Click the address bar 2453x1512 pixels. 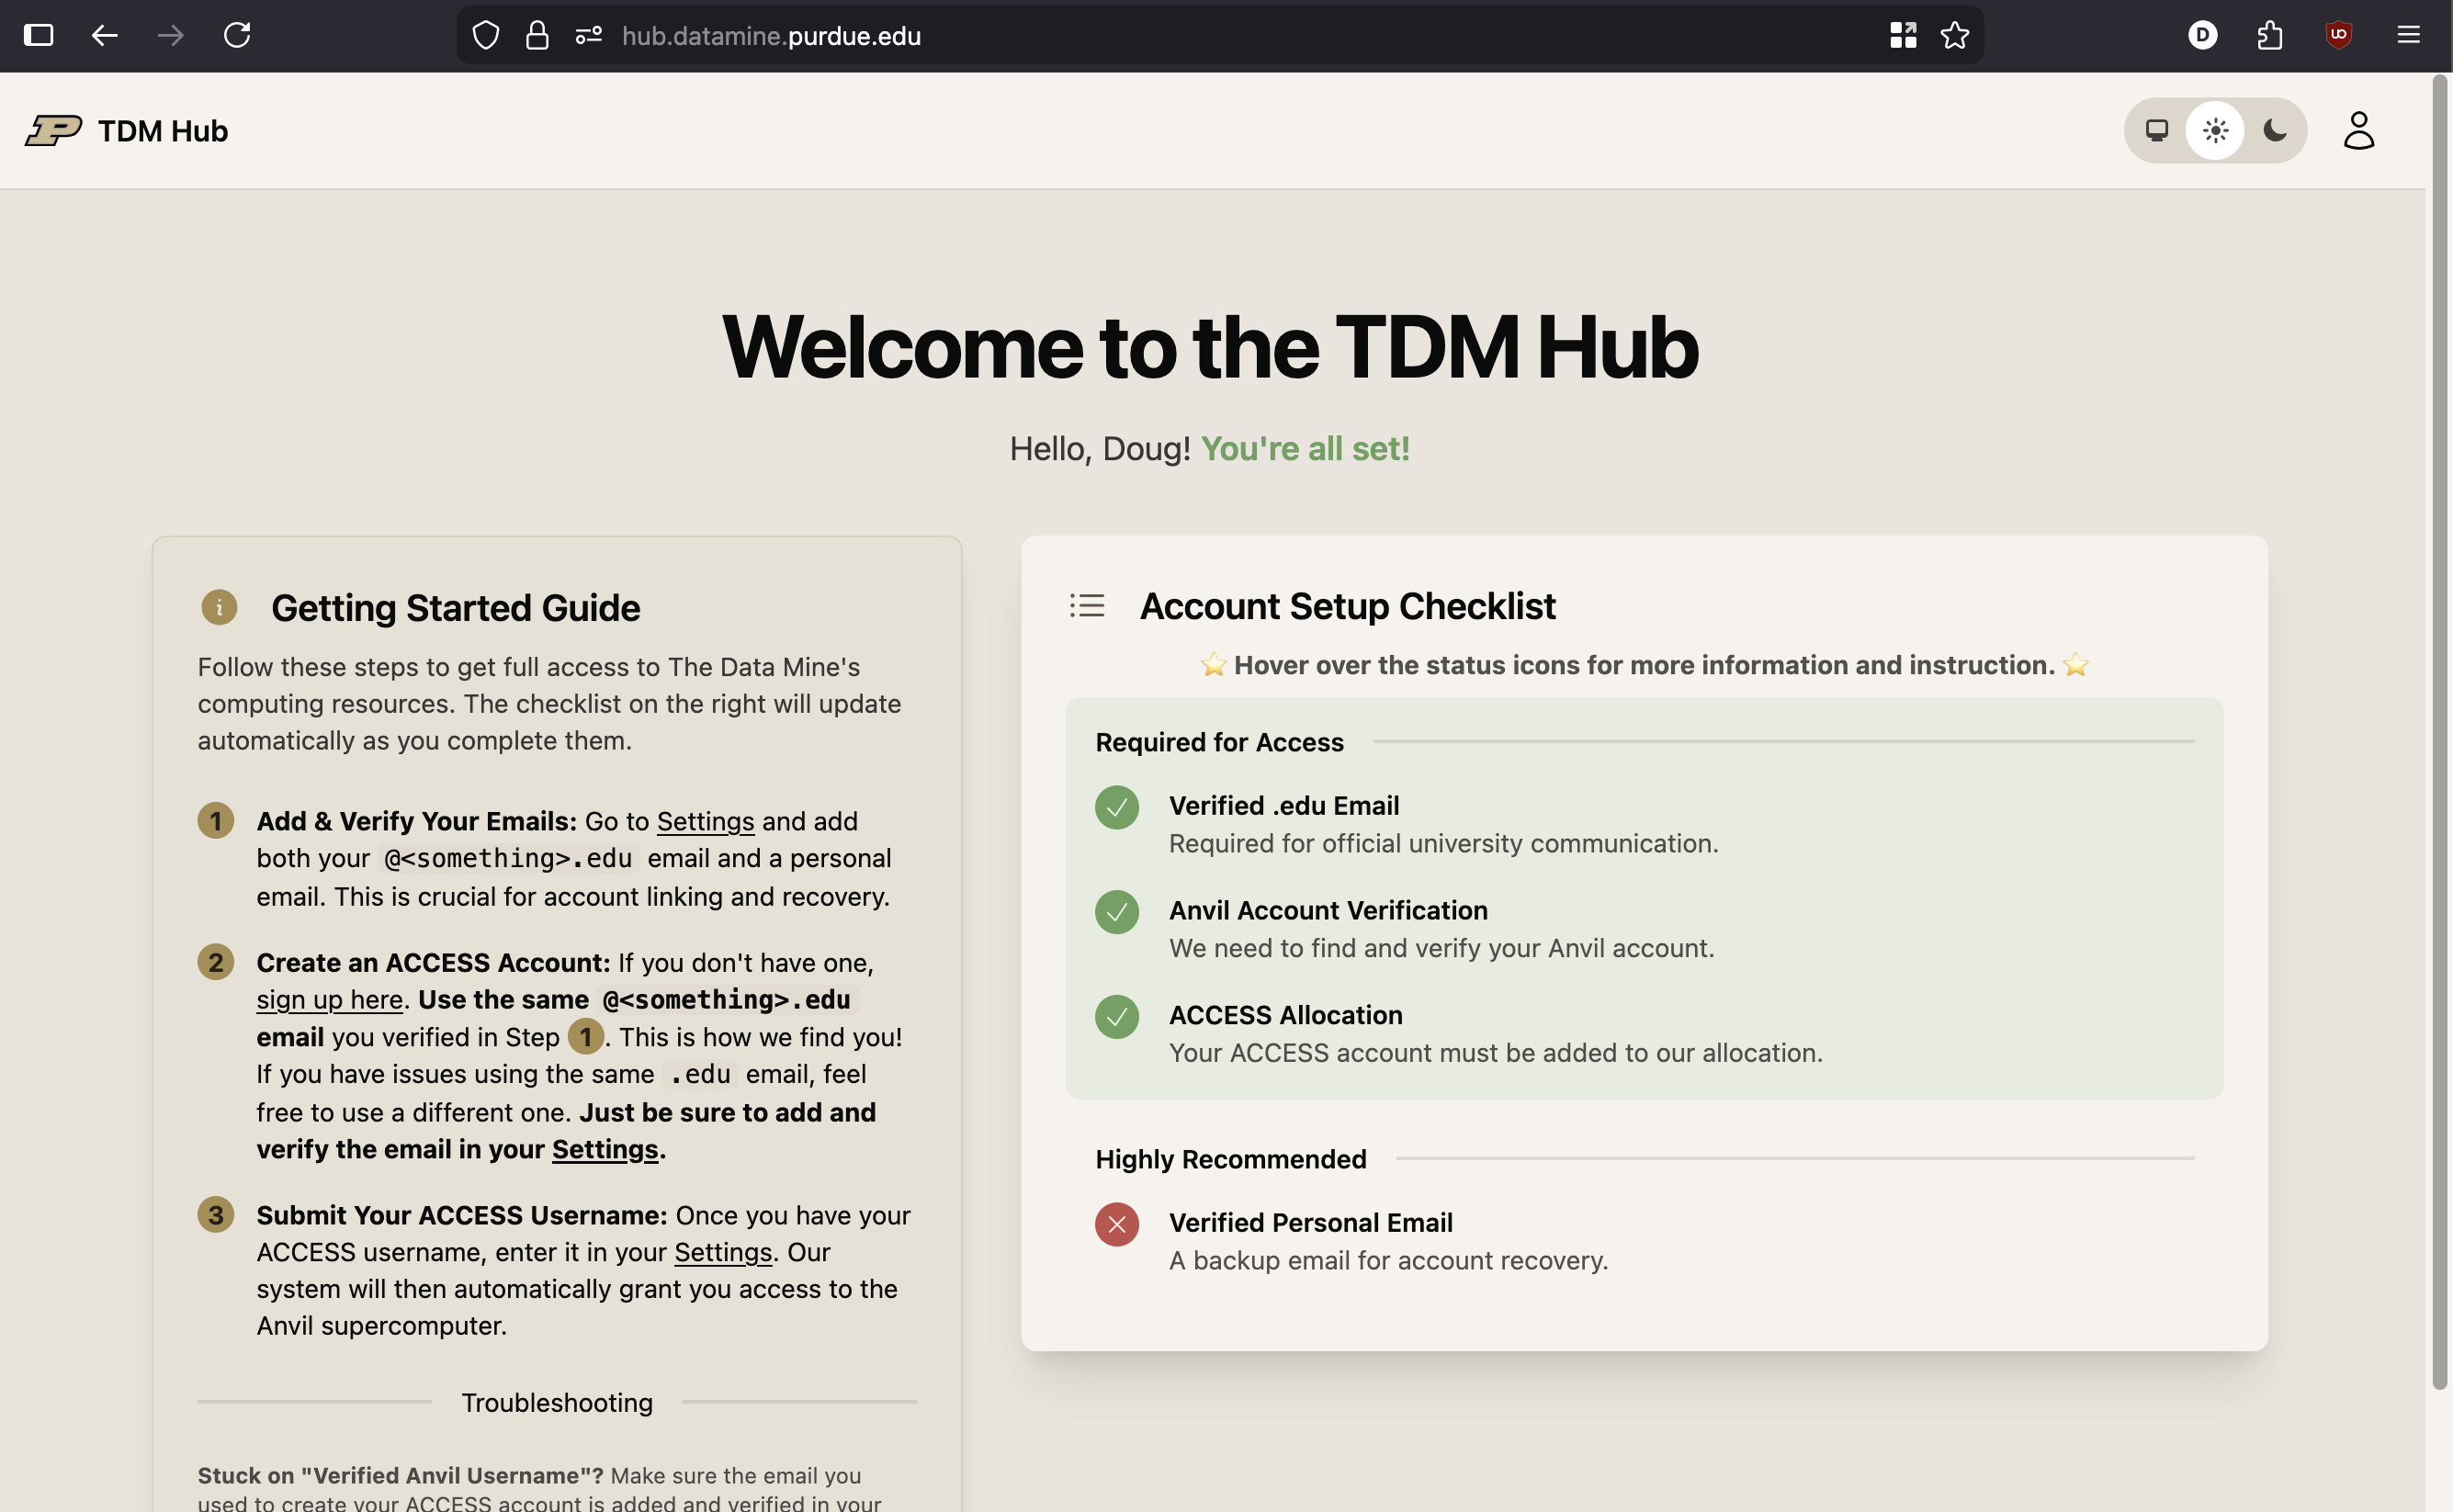[x=1100, y=35]
